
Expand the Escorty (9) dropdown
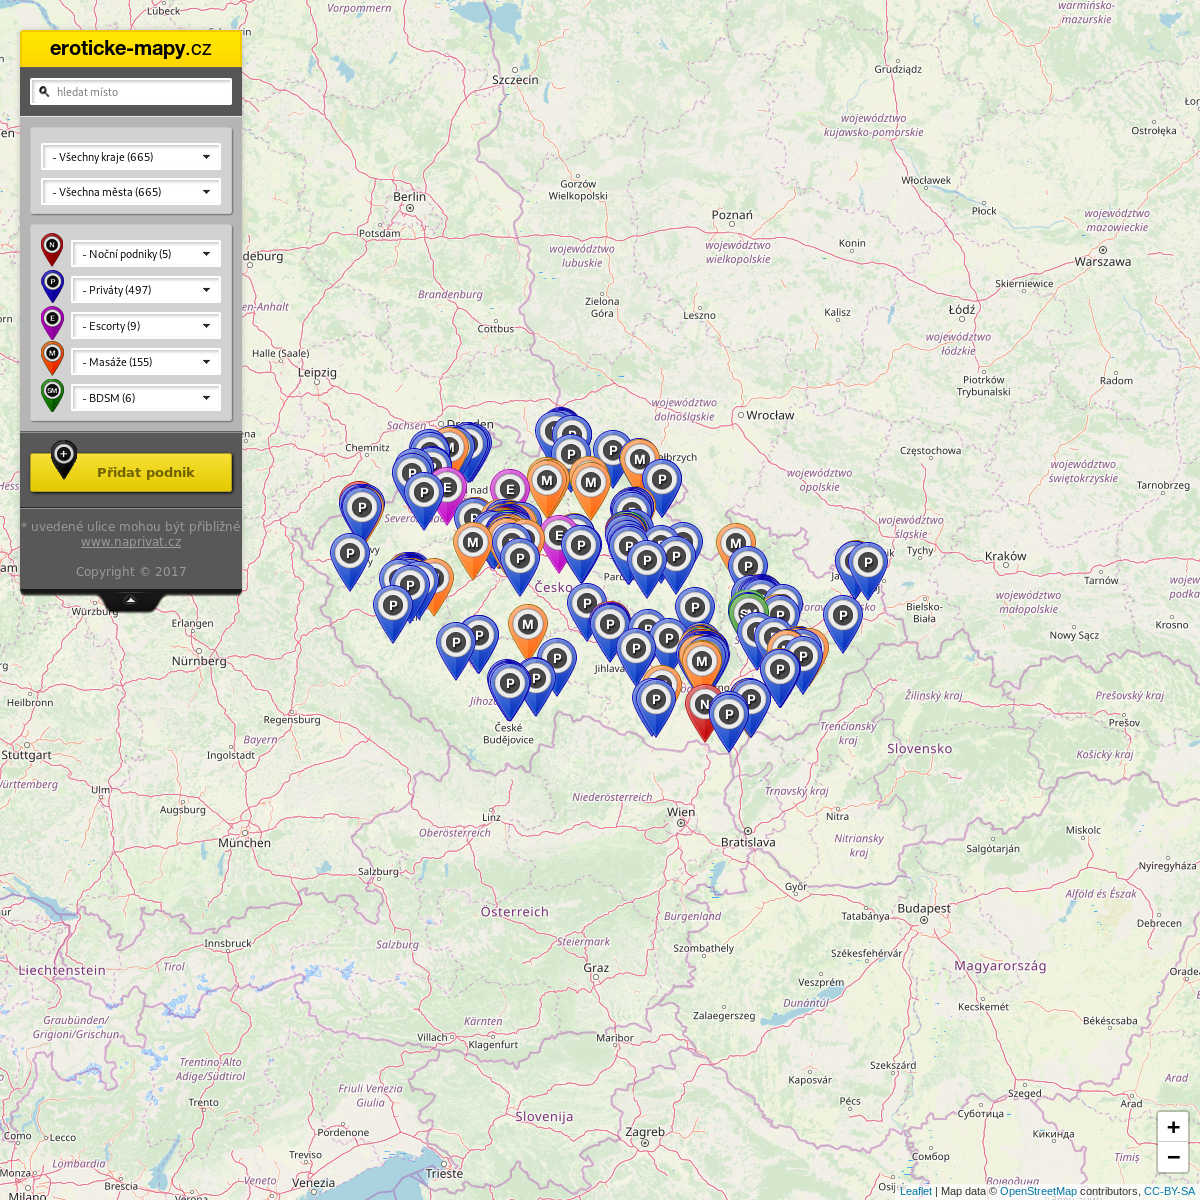coord(146,326)
